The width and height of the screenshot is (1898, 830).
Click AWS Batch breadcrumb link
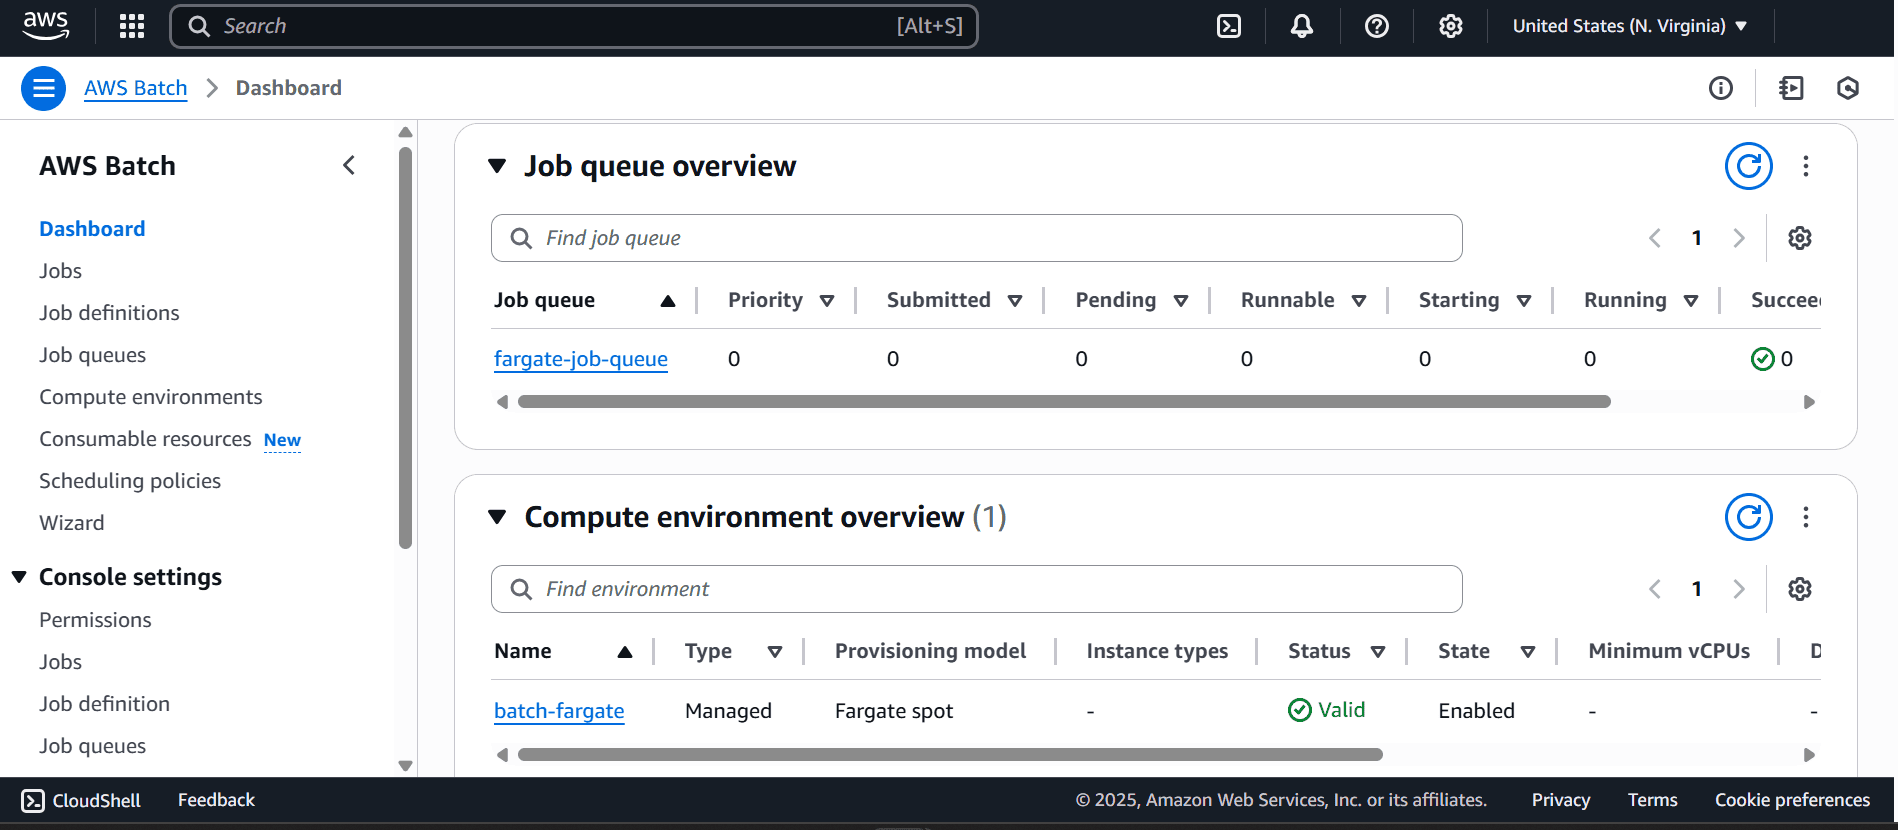click(x=136, y=88)
